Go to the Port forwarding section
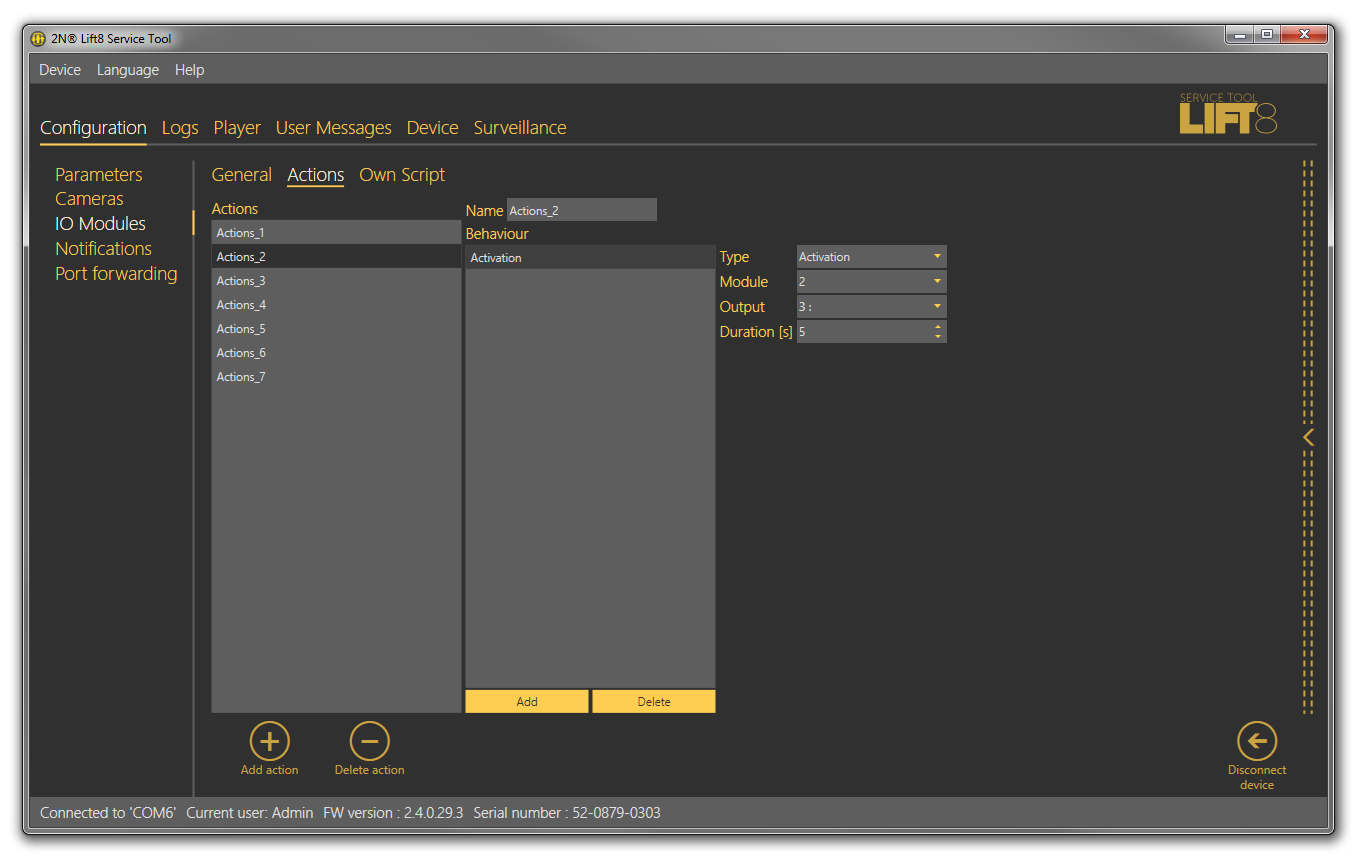The image size is (1362, 856). pyautogui.click(x=116, y=274)
